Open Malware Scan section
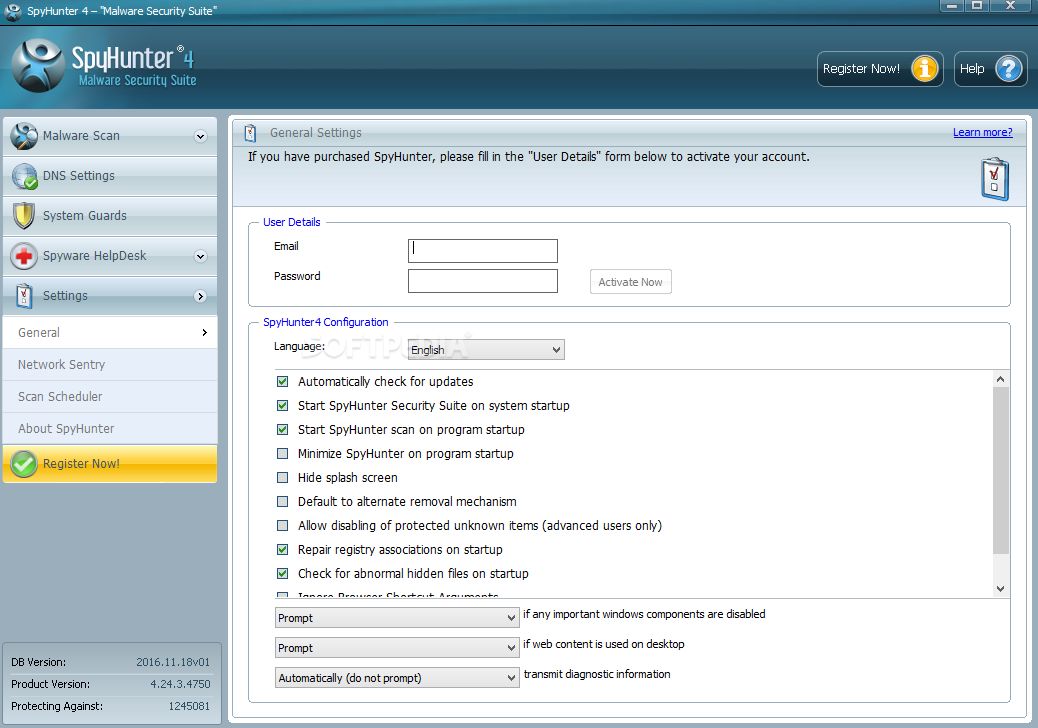This screenshot has width=1038, height=728. tap(110, 136)
